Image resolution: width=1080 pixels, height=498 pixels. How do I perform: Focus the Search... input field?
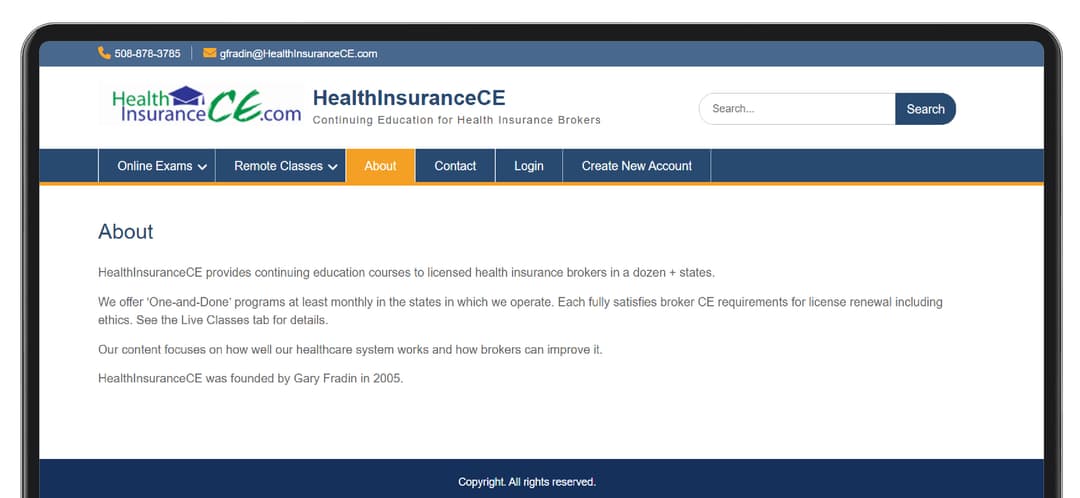(798, 109)
